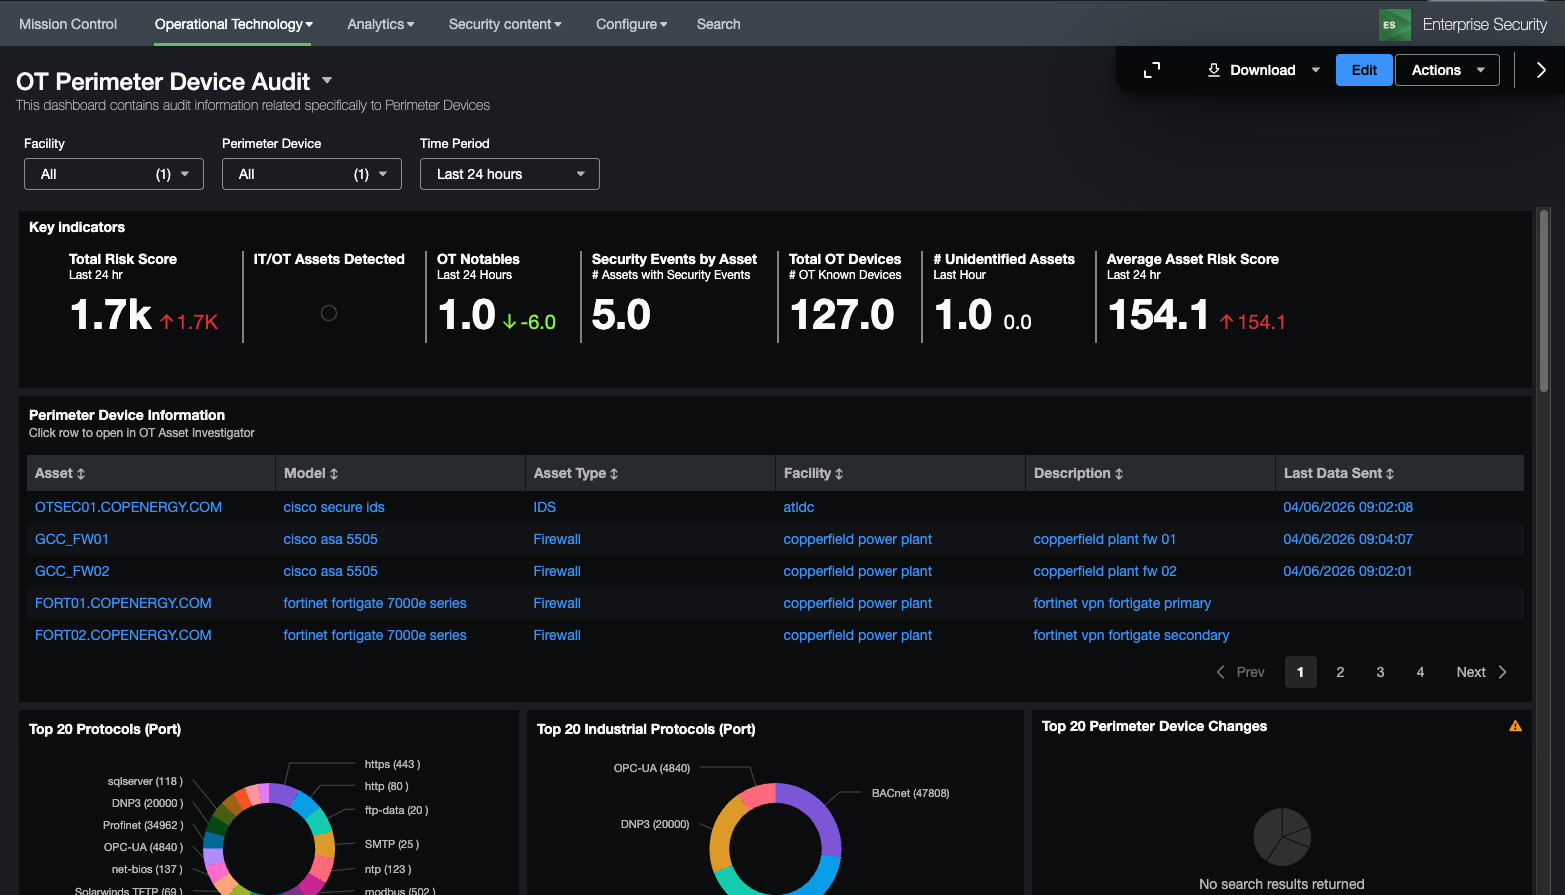This screenshot has width=1565, height=895.
Task: Click the dashboard vertical scrollbar
Action: click(1544, 300)
